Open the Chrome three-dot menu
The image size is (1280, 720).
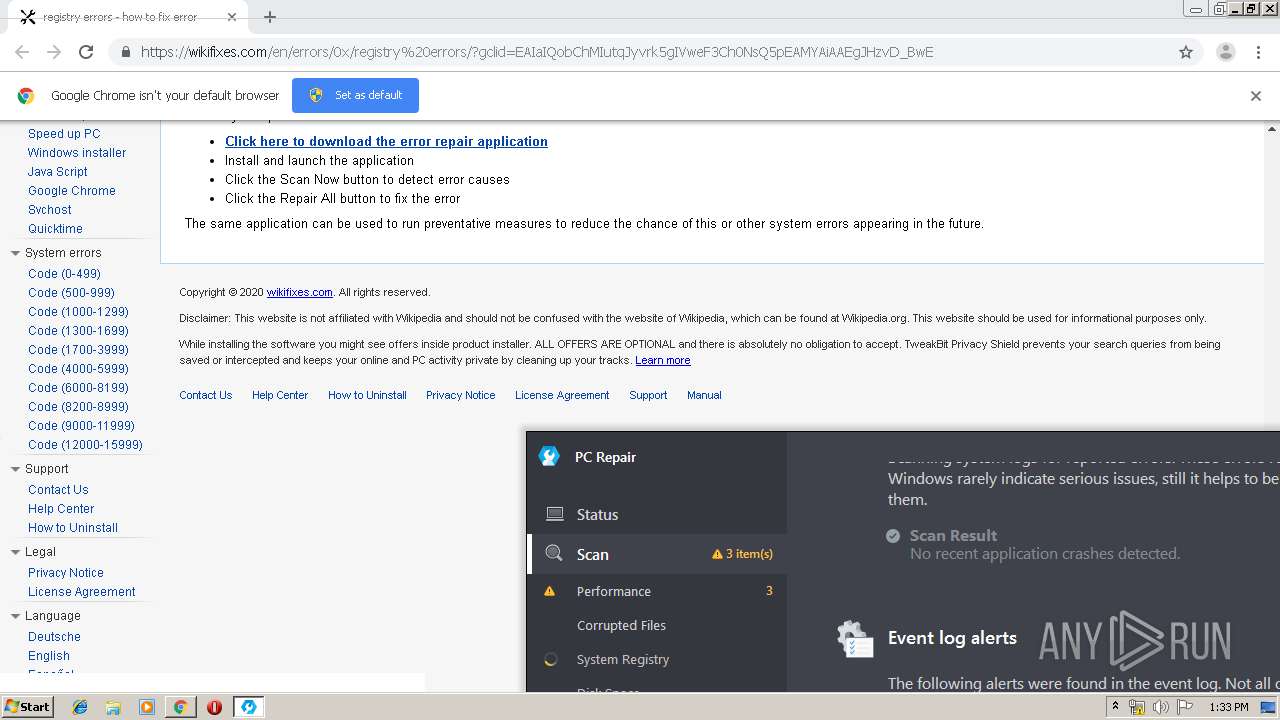pyautogui.click(x=1258, y=52)
